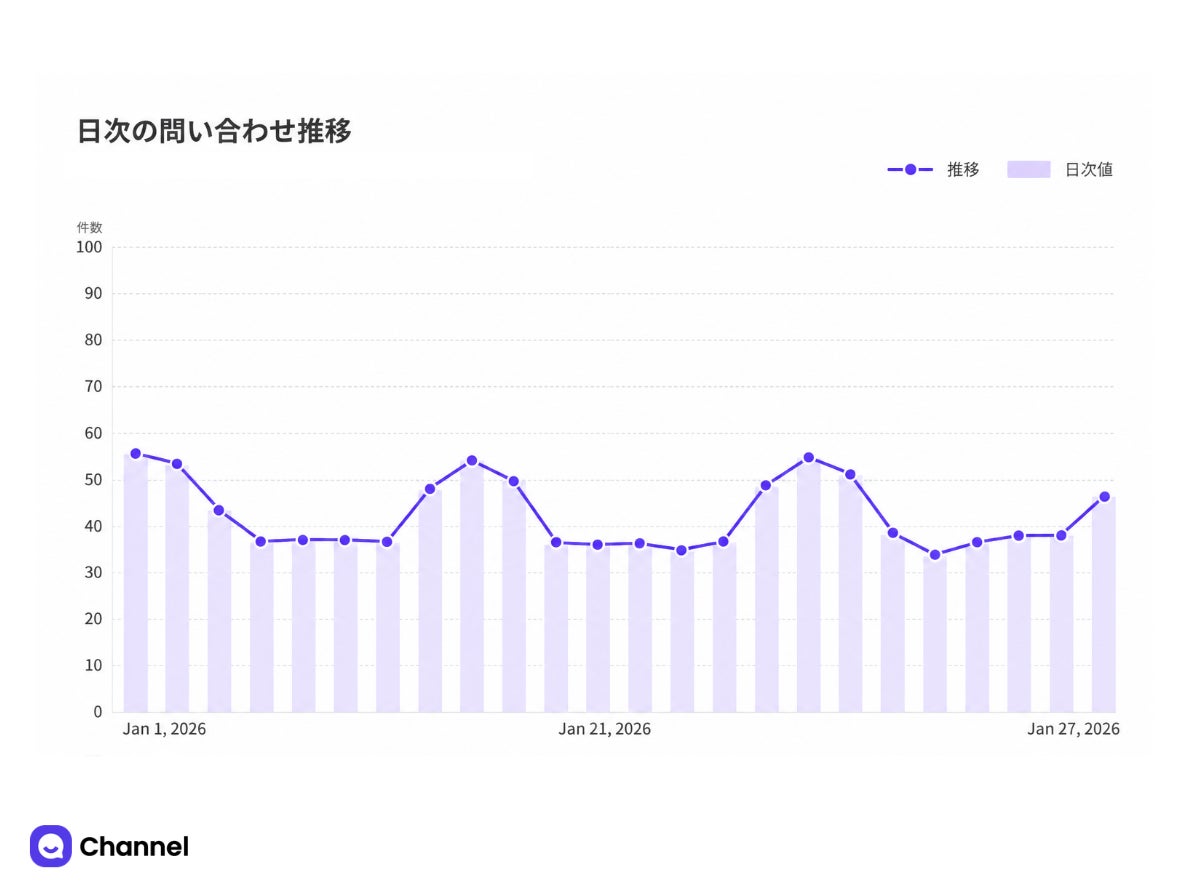Click the Jan 1, 2026 axis label
Viewport: 1188px width, 894px height.
click(x=164, y=729)
